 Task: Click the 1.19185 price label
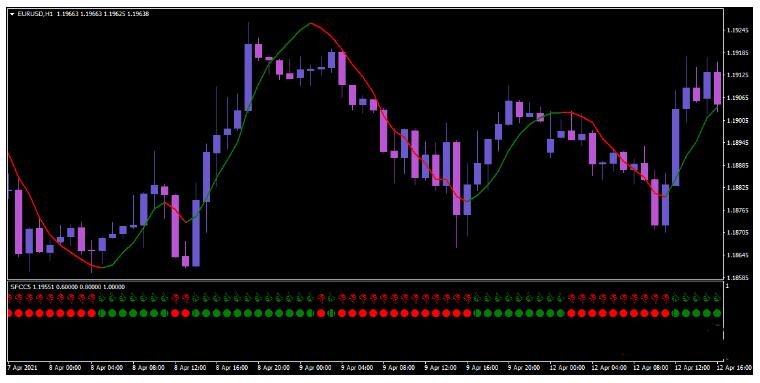[738, 53]
